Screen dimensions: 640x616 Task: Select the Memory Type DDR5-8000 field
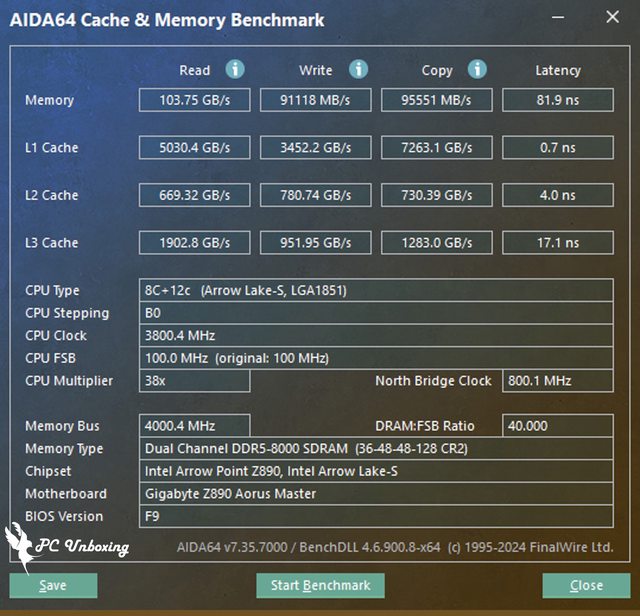(376, 448)
